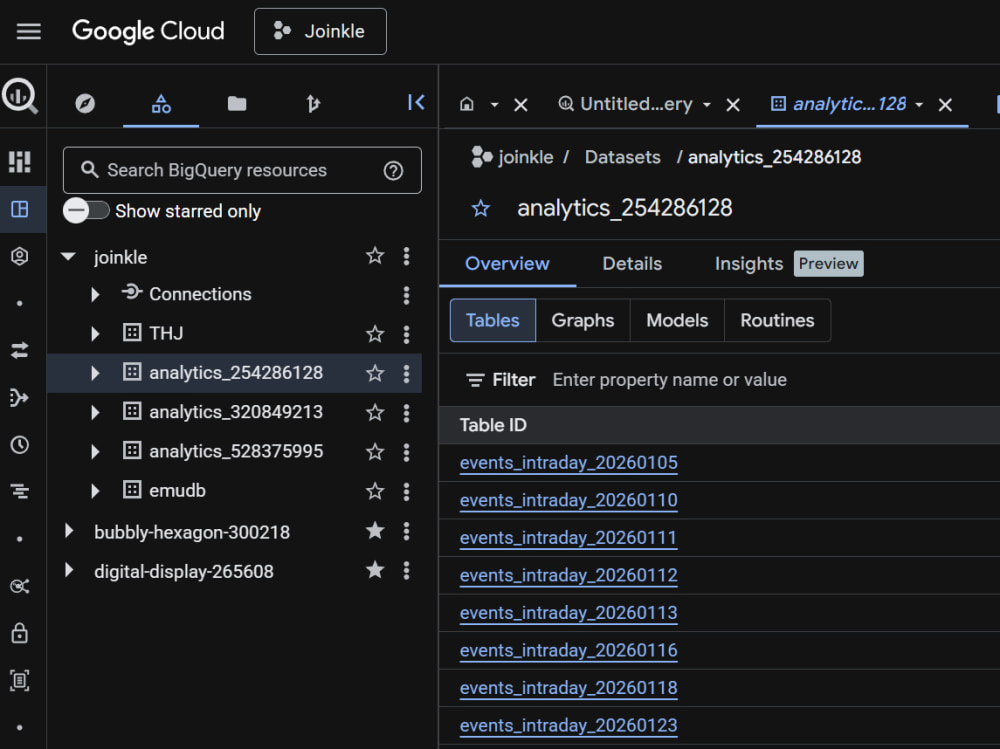The image size is (1000, 749).
Task: Open the help icon in the search box
Action: pyautogui.click(x=393, y=170)
